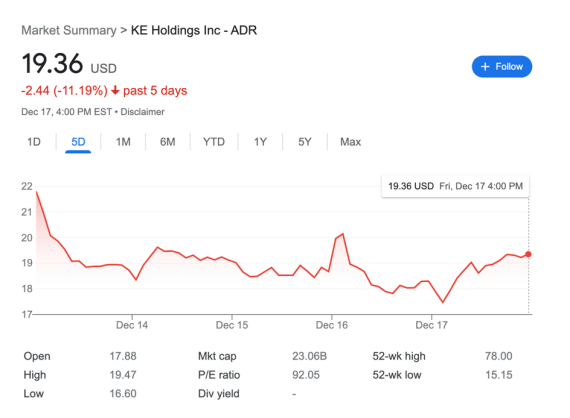Viewport: 570px width, 418px height.
Task: Click the Low value 16.60
Action: point(123,394)
